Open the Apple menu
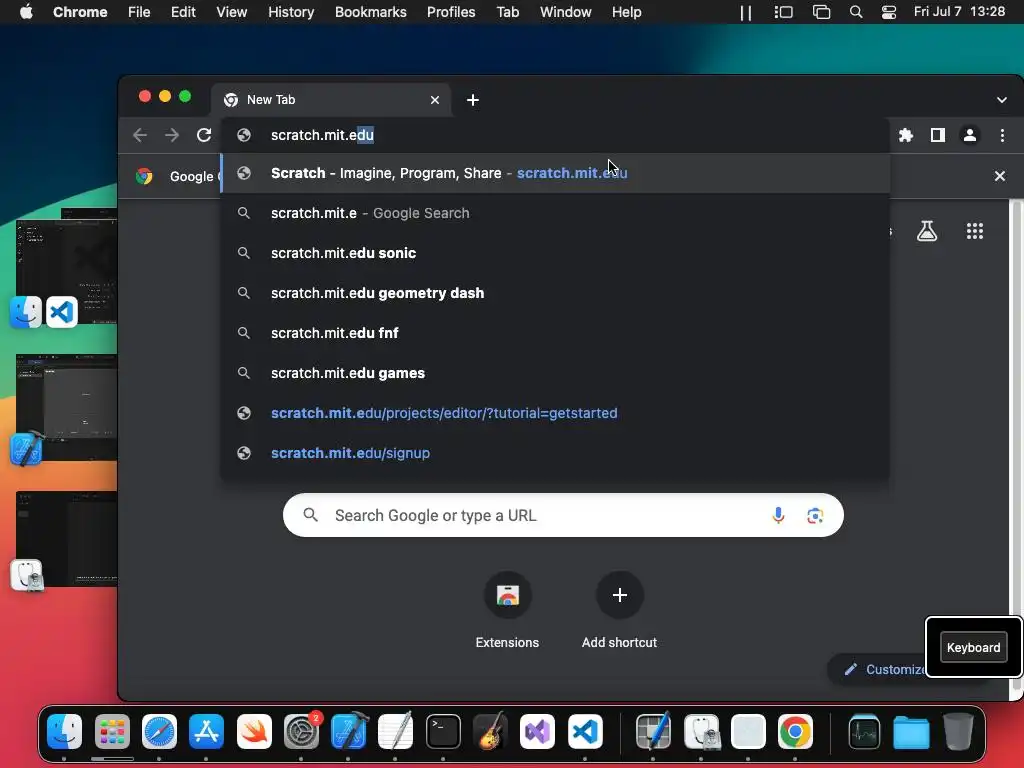 pyautogui.click(x=26, y=12)
